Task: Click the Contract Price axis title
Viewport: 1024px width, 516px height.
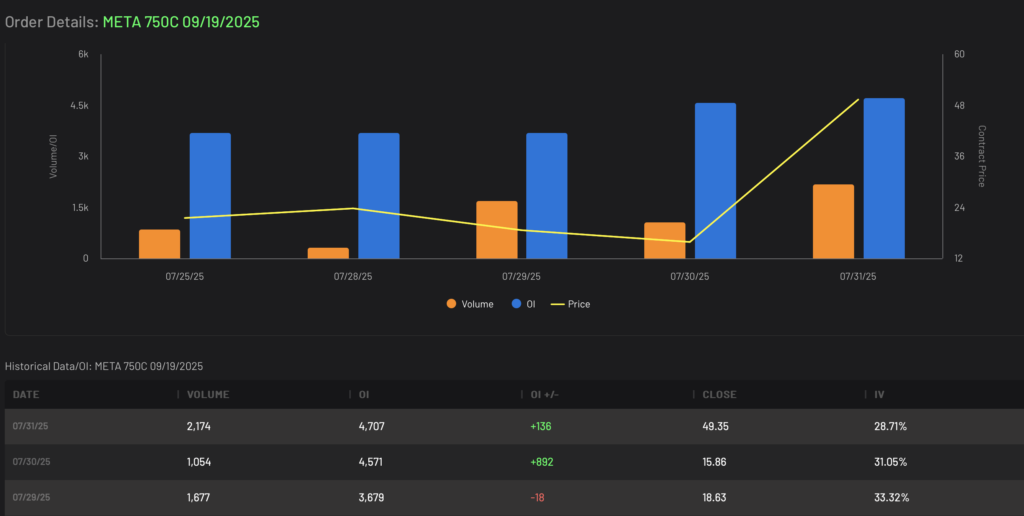Action: tap(981, 156)
